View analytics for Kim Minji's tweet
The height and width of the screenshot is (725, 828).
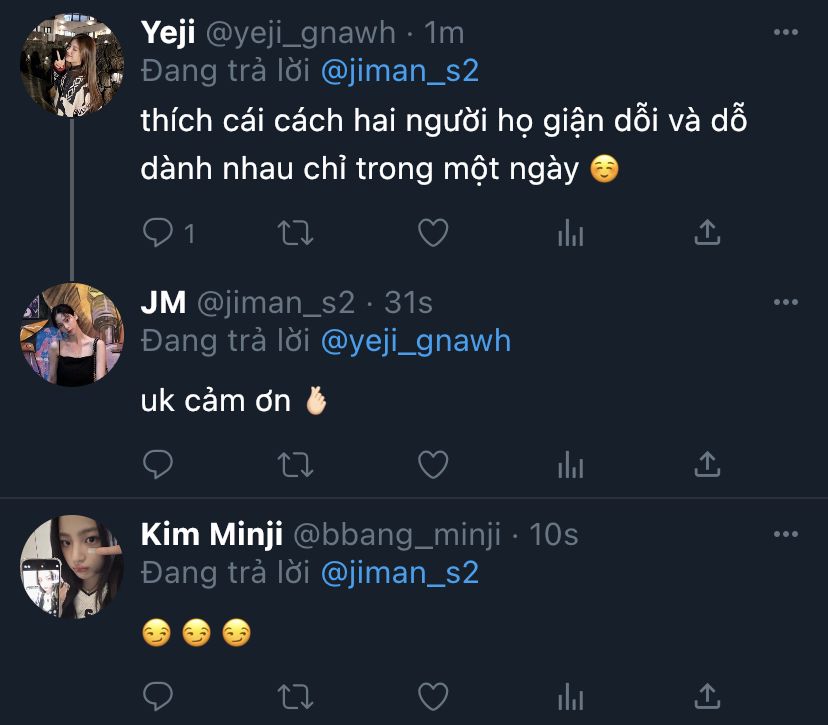click(x=570, y=695)
